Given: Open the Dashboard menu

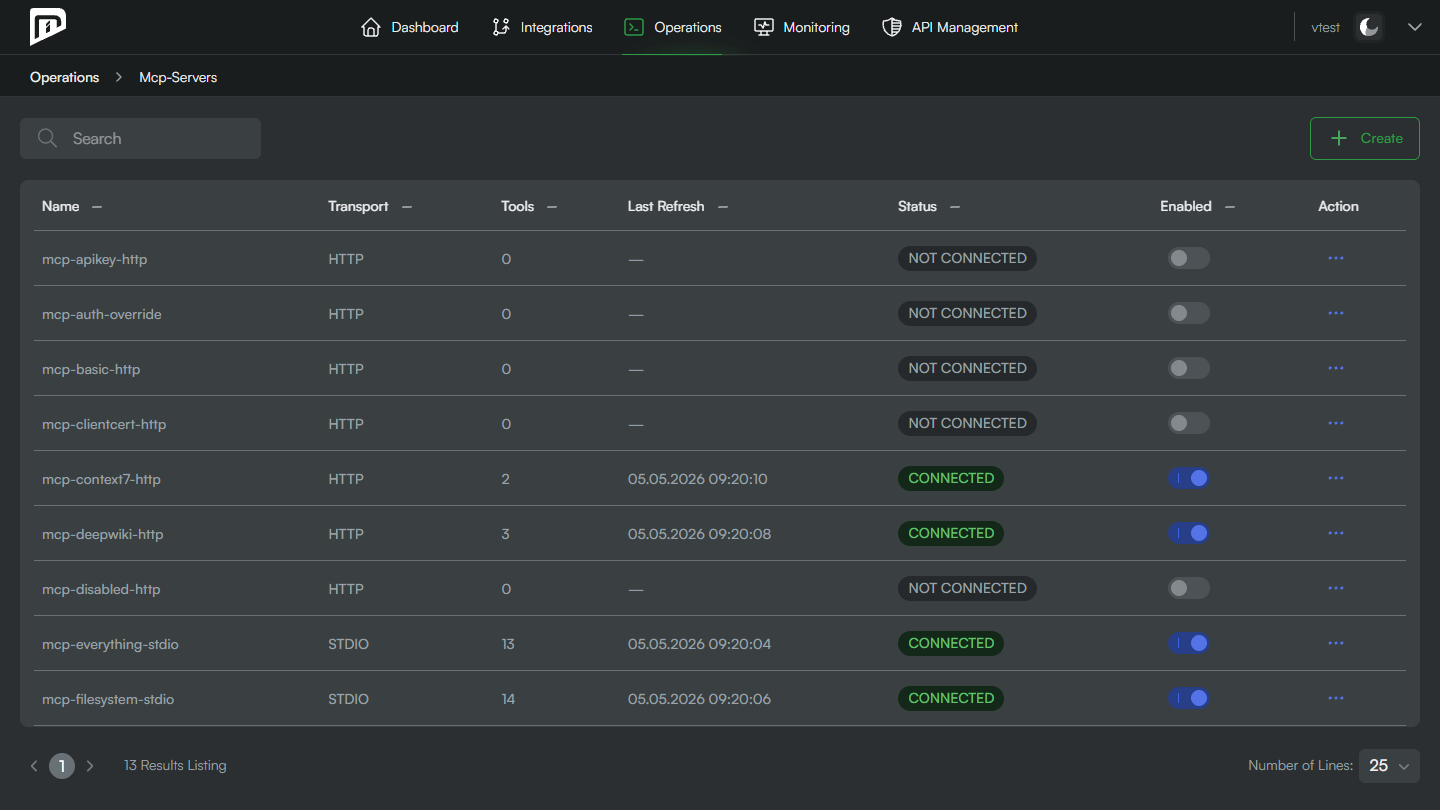Looking at the screenshot, I should (x=410, y=27).
